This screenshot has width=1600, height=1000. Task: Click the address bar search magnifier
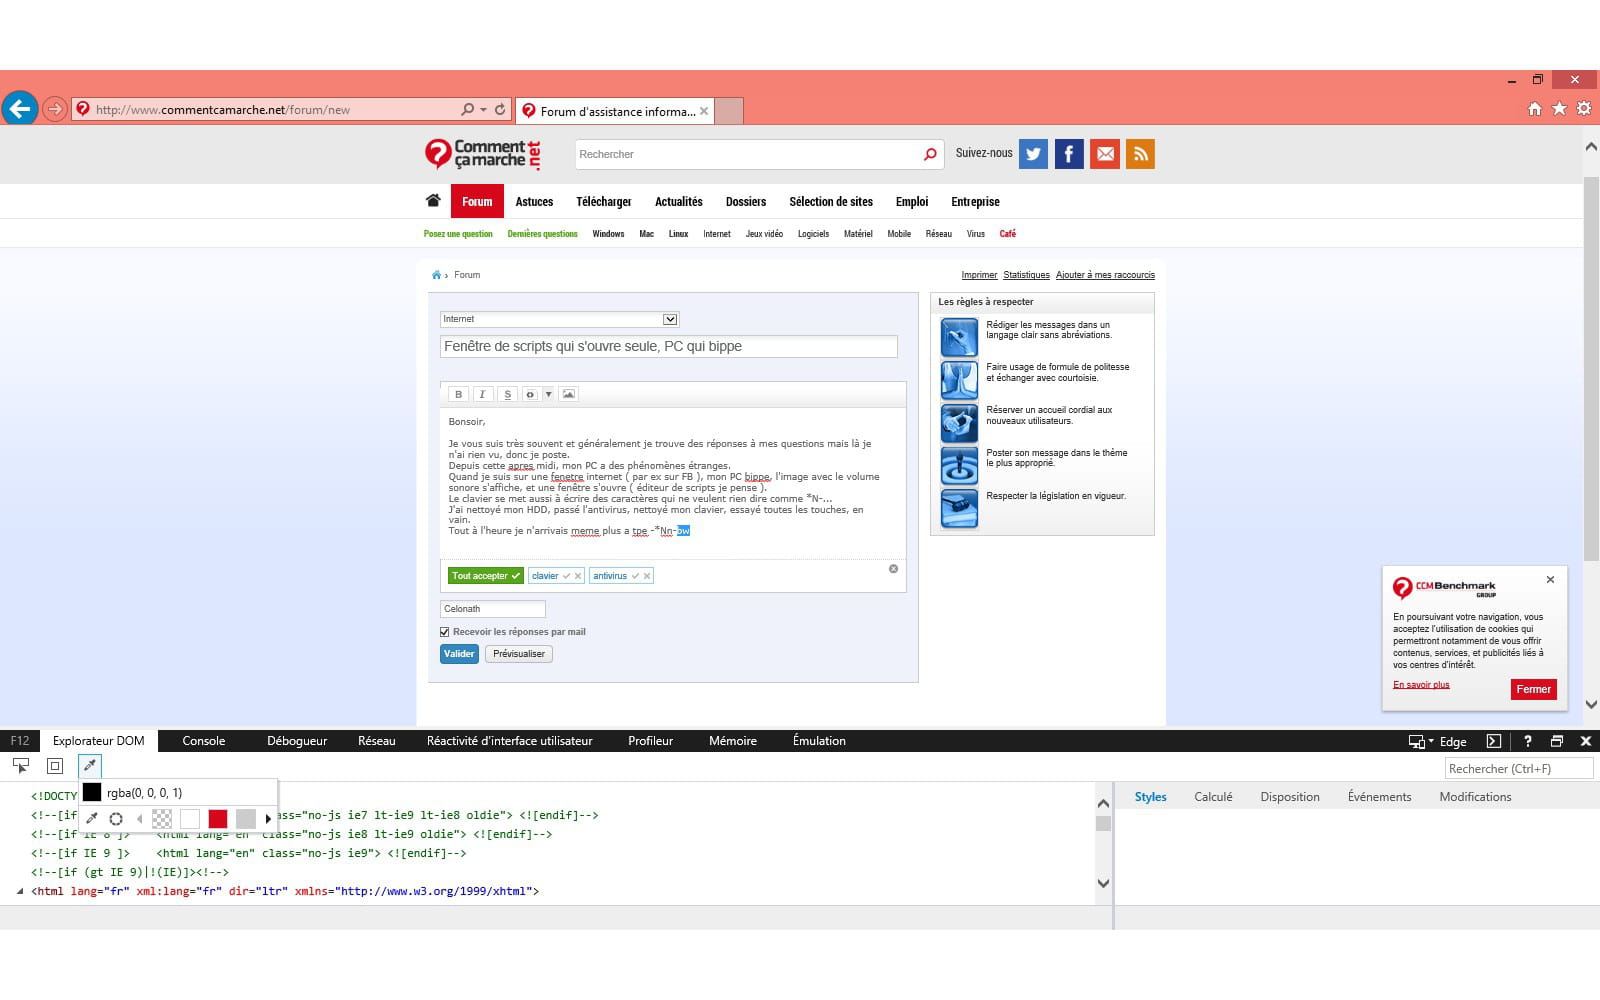tap(468, 109)
